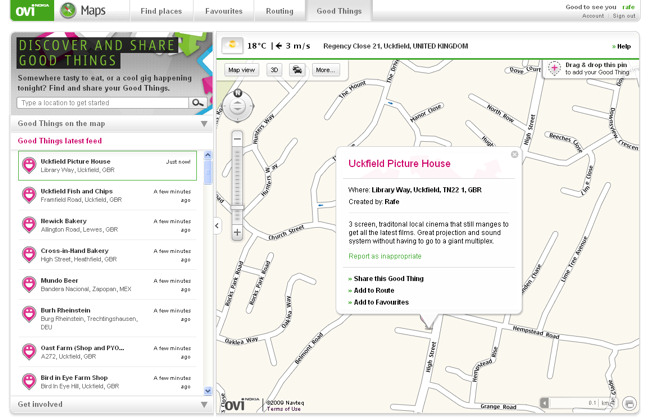The width and height of the screenshot is (650, 420).
Task: Collapse the left side panel arrow
Action: 217,226
